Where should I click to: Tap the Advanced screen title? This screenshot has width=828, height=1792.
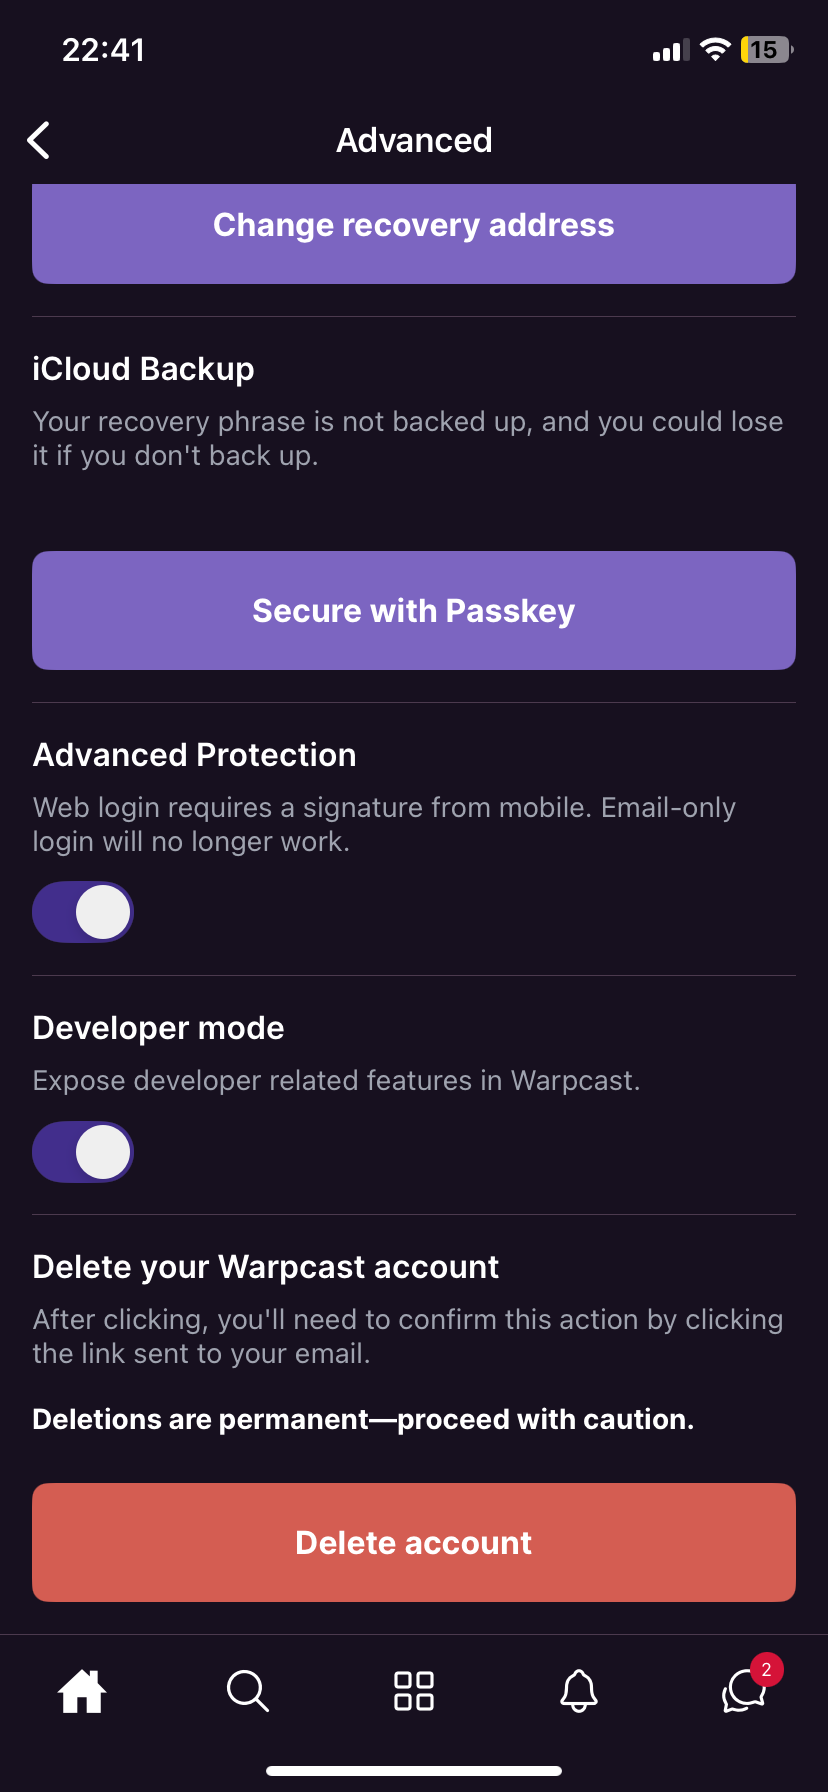(x=413, y=140)
